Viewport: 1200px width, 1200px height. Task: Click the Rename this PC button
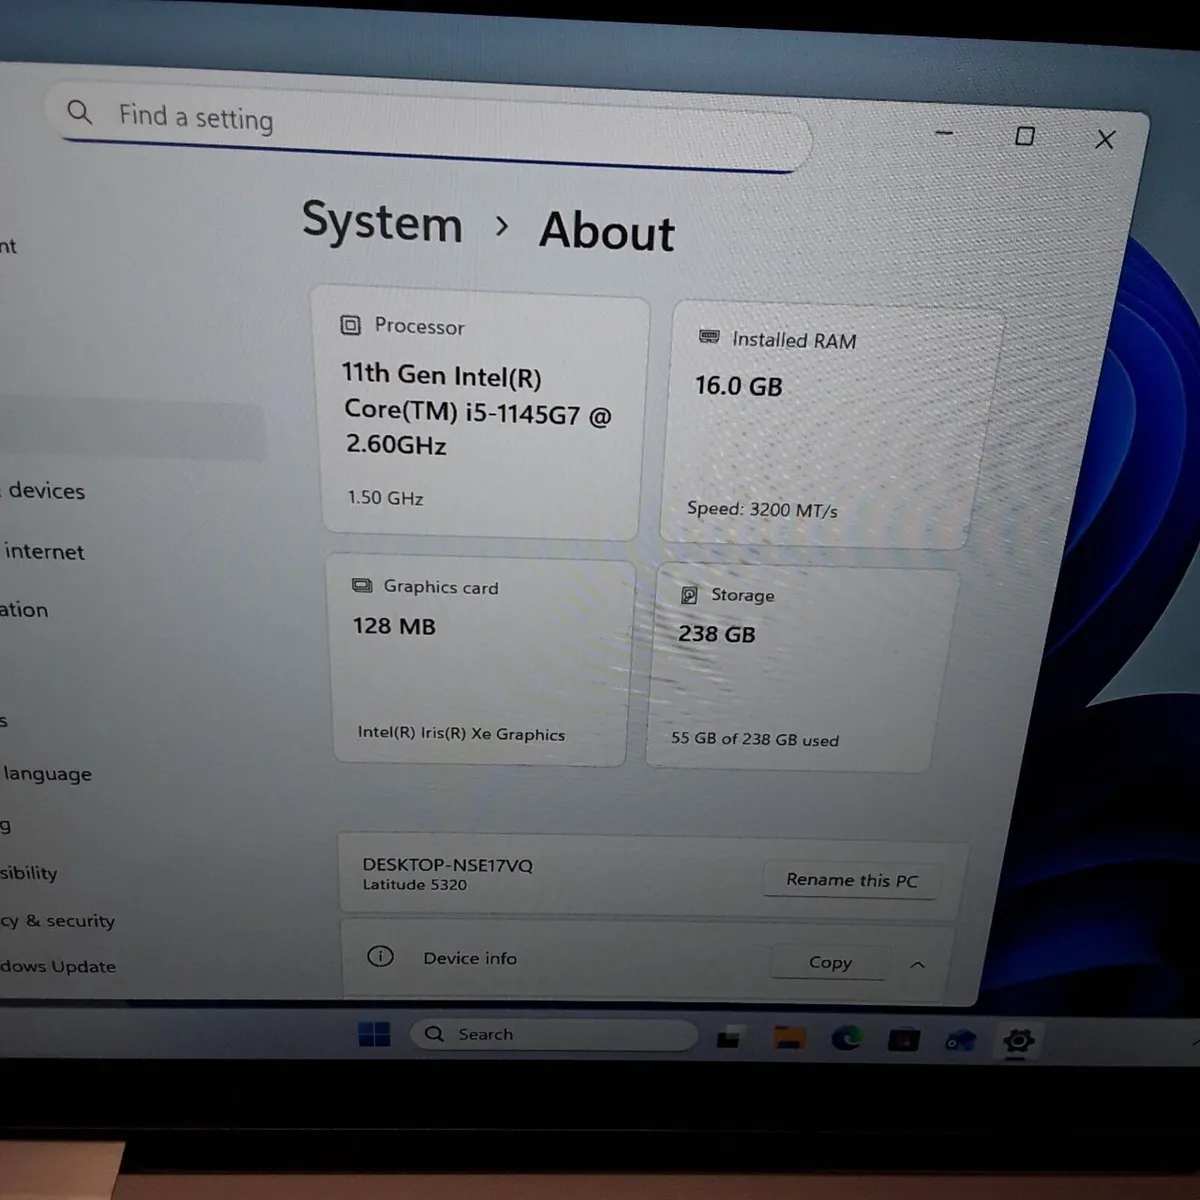click(851, 880)
